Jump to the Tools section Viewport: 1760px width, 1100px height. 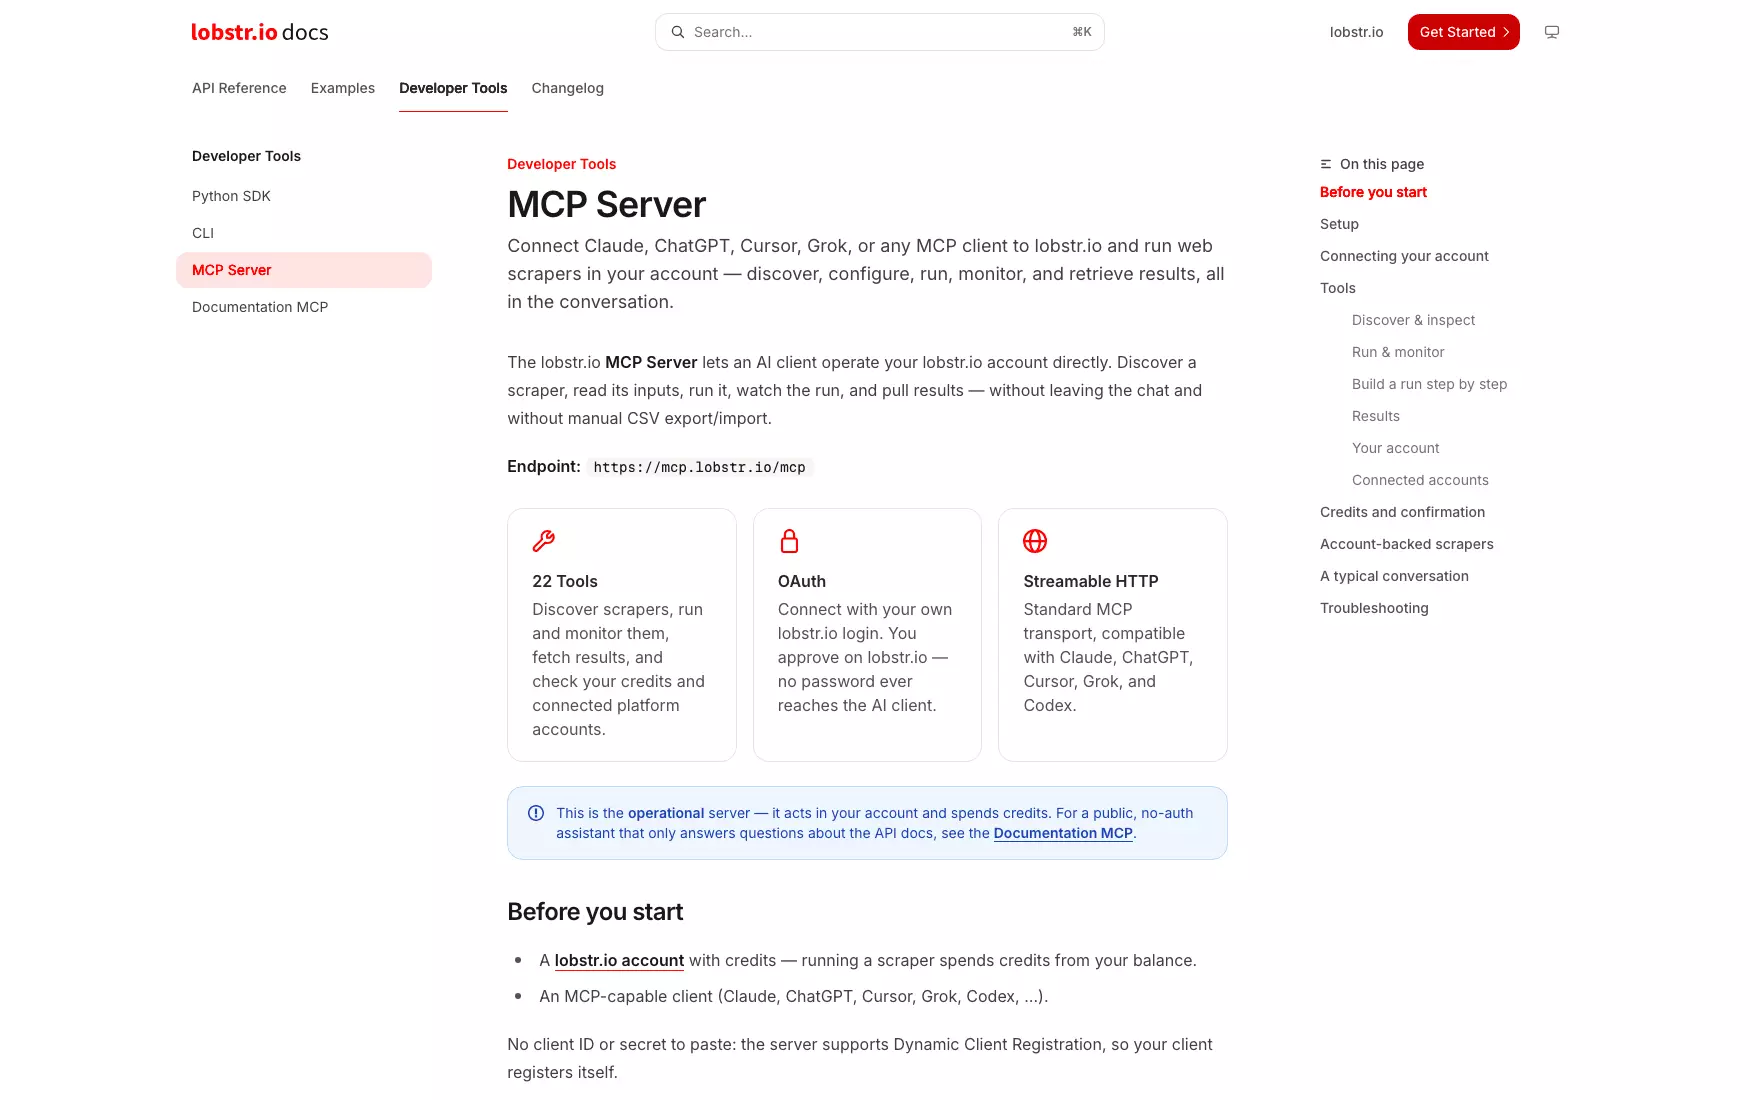point(1338,288)
